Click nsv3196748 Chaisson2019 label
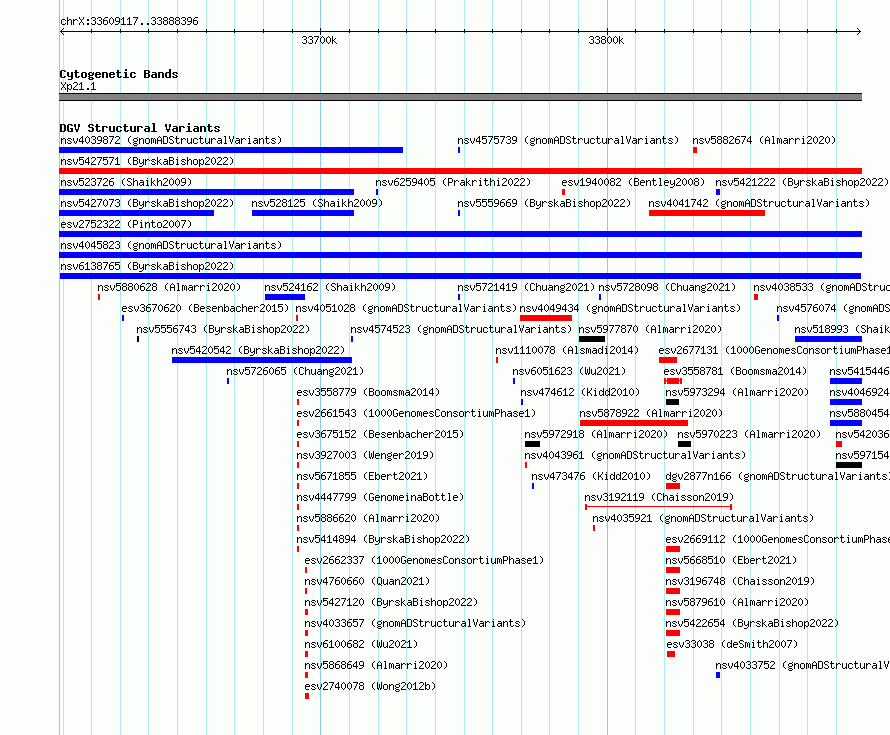Screen dimensions: 890x735 tap(740, 581)
